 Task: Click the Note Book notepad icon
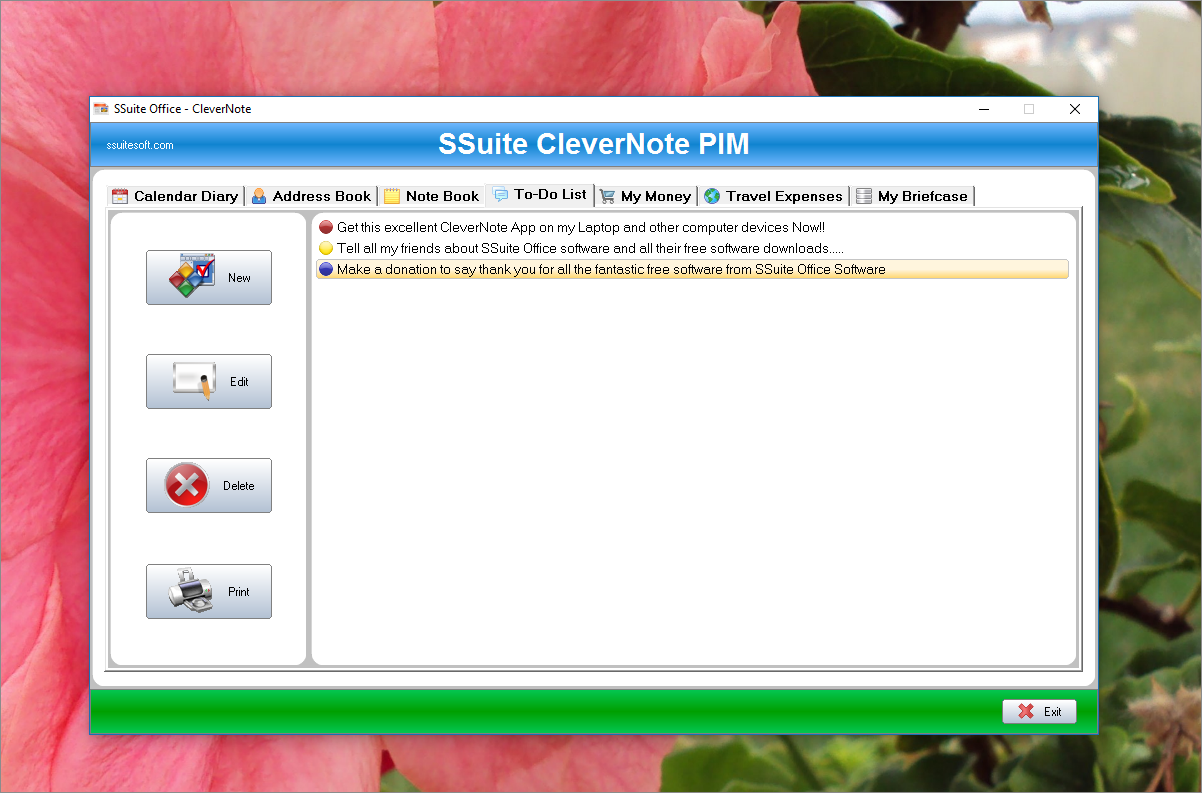(x=392, y=196)
